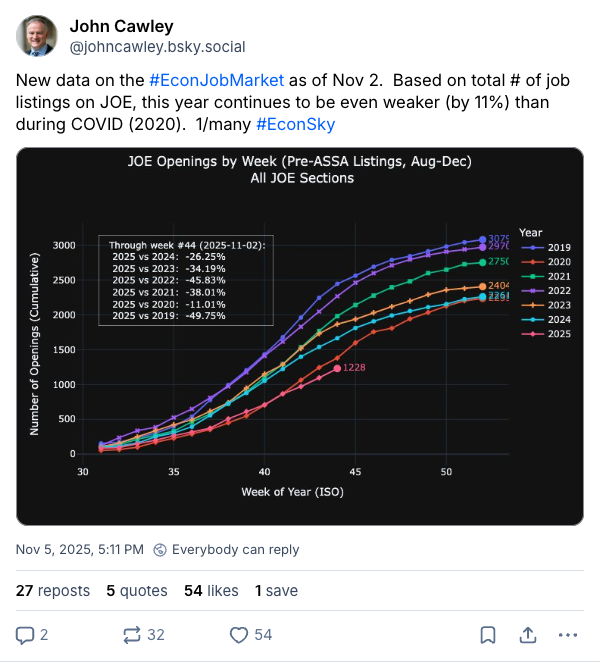View the 27 reposts list
This screenshot has width=600, height=665.
(53, 591)
